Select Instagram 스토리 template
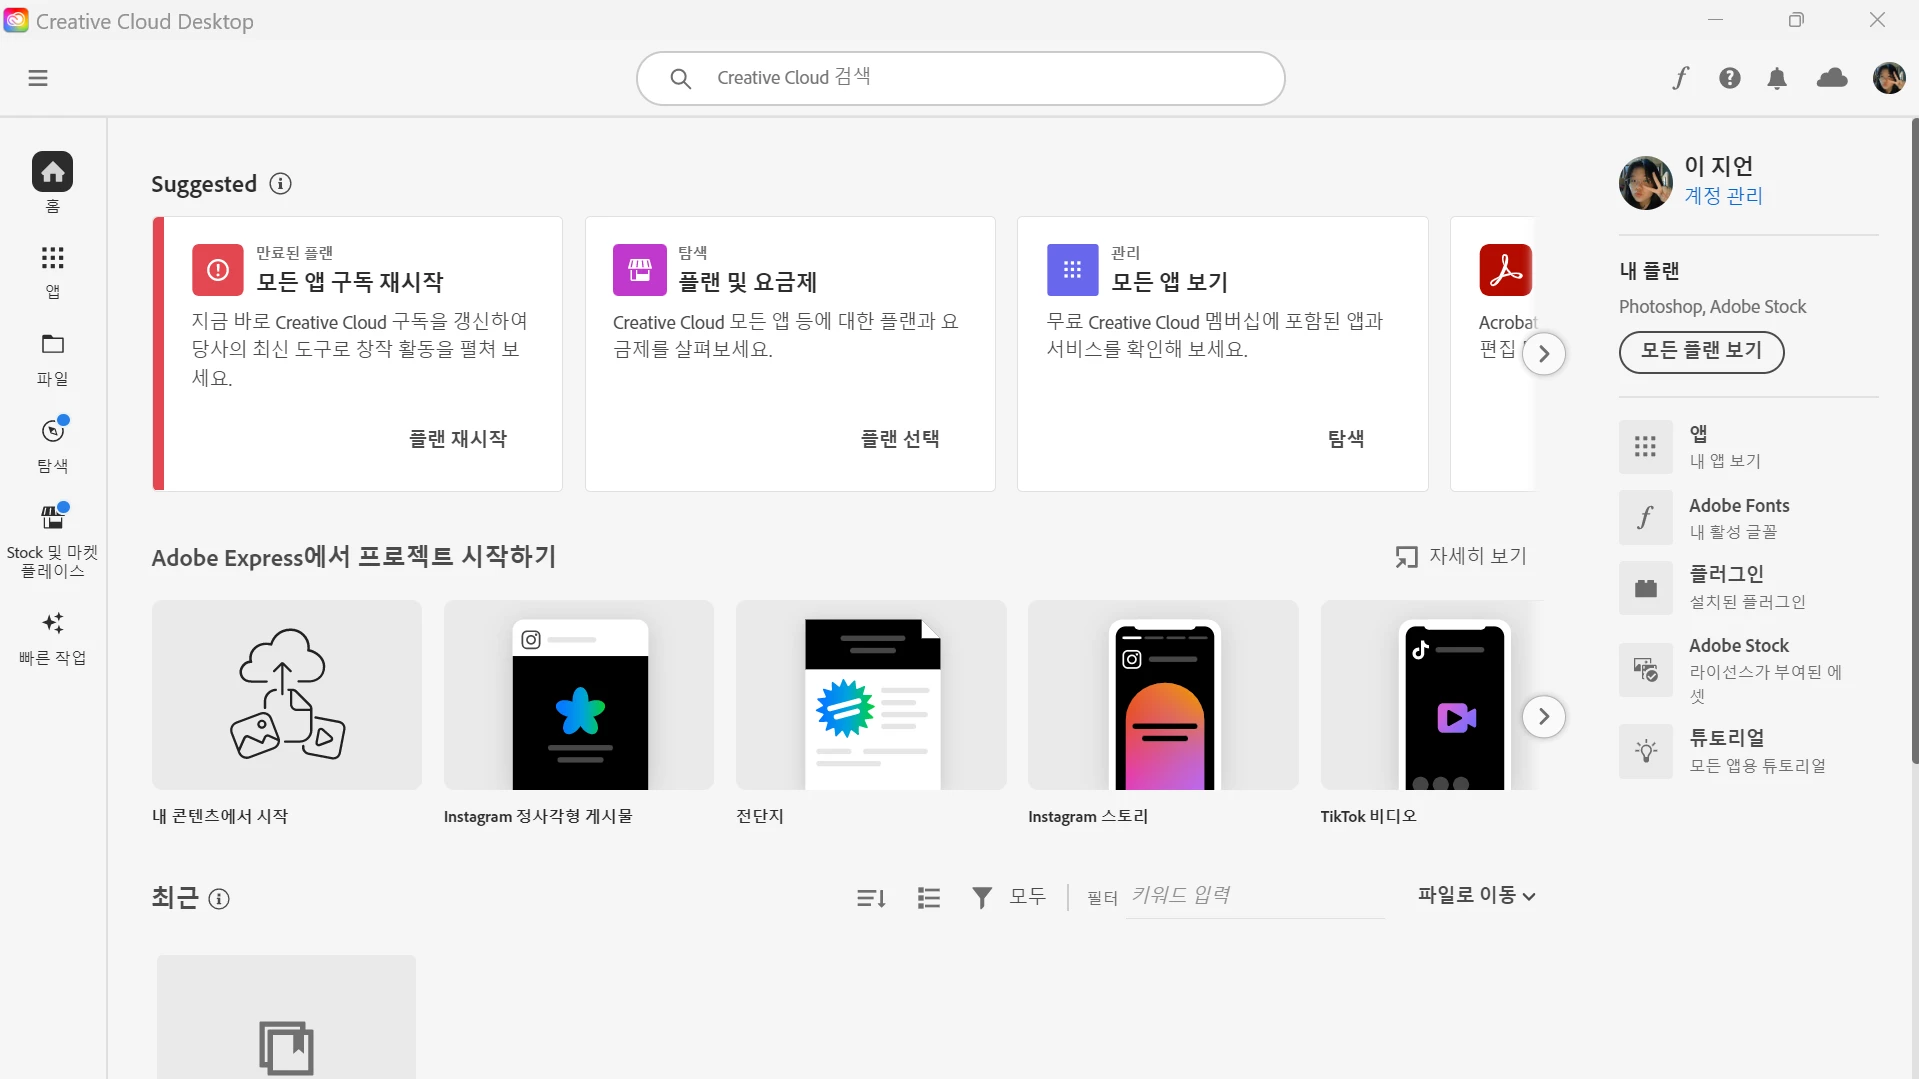Image resolution: width=1919 pixels, height=1079 pixels. (1163, 694)
